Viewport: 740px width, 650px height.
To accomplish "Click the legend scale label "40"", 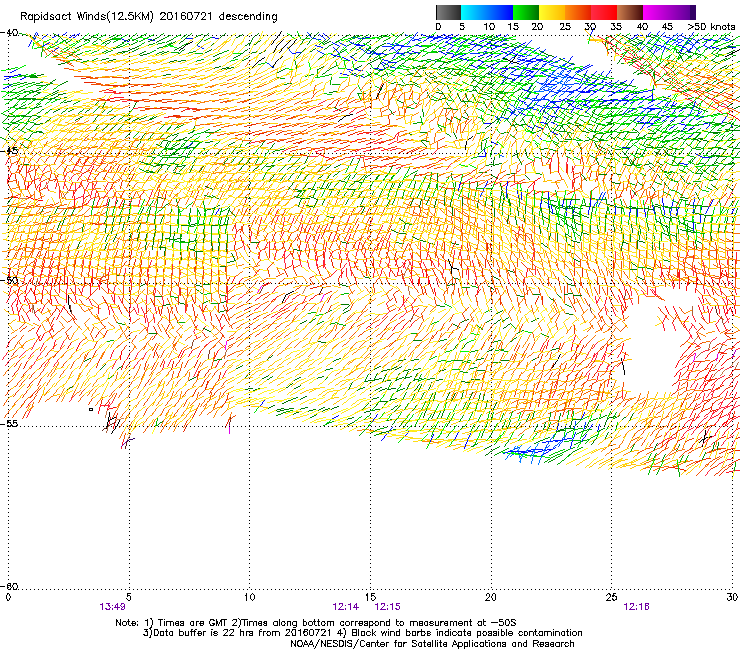I will pyautogui.click(x=642, y=27).
